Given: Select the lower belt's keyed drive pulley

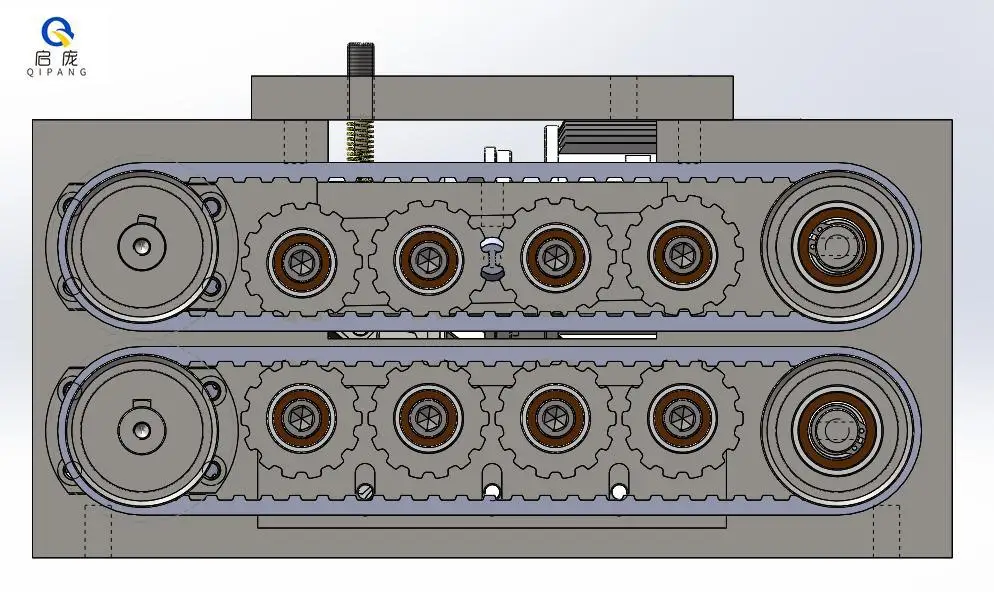Looking at the screenshot, I should pos(141,430).
